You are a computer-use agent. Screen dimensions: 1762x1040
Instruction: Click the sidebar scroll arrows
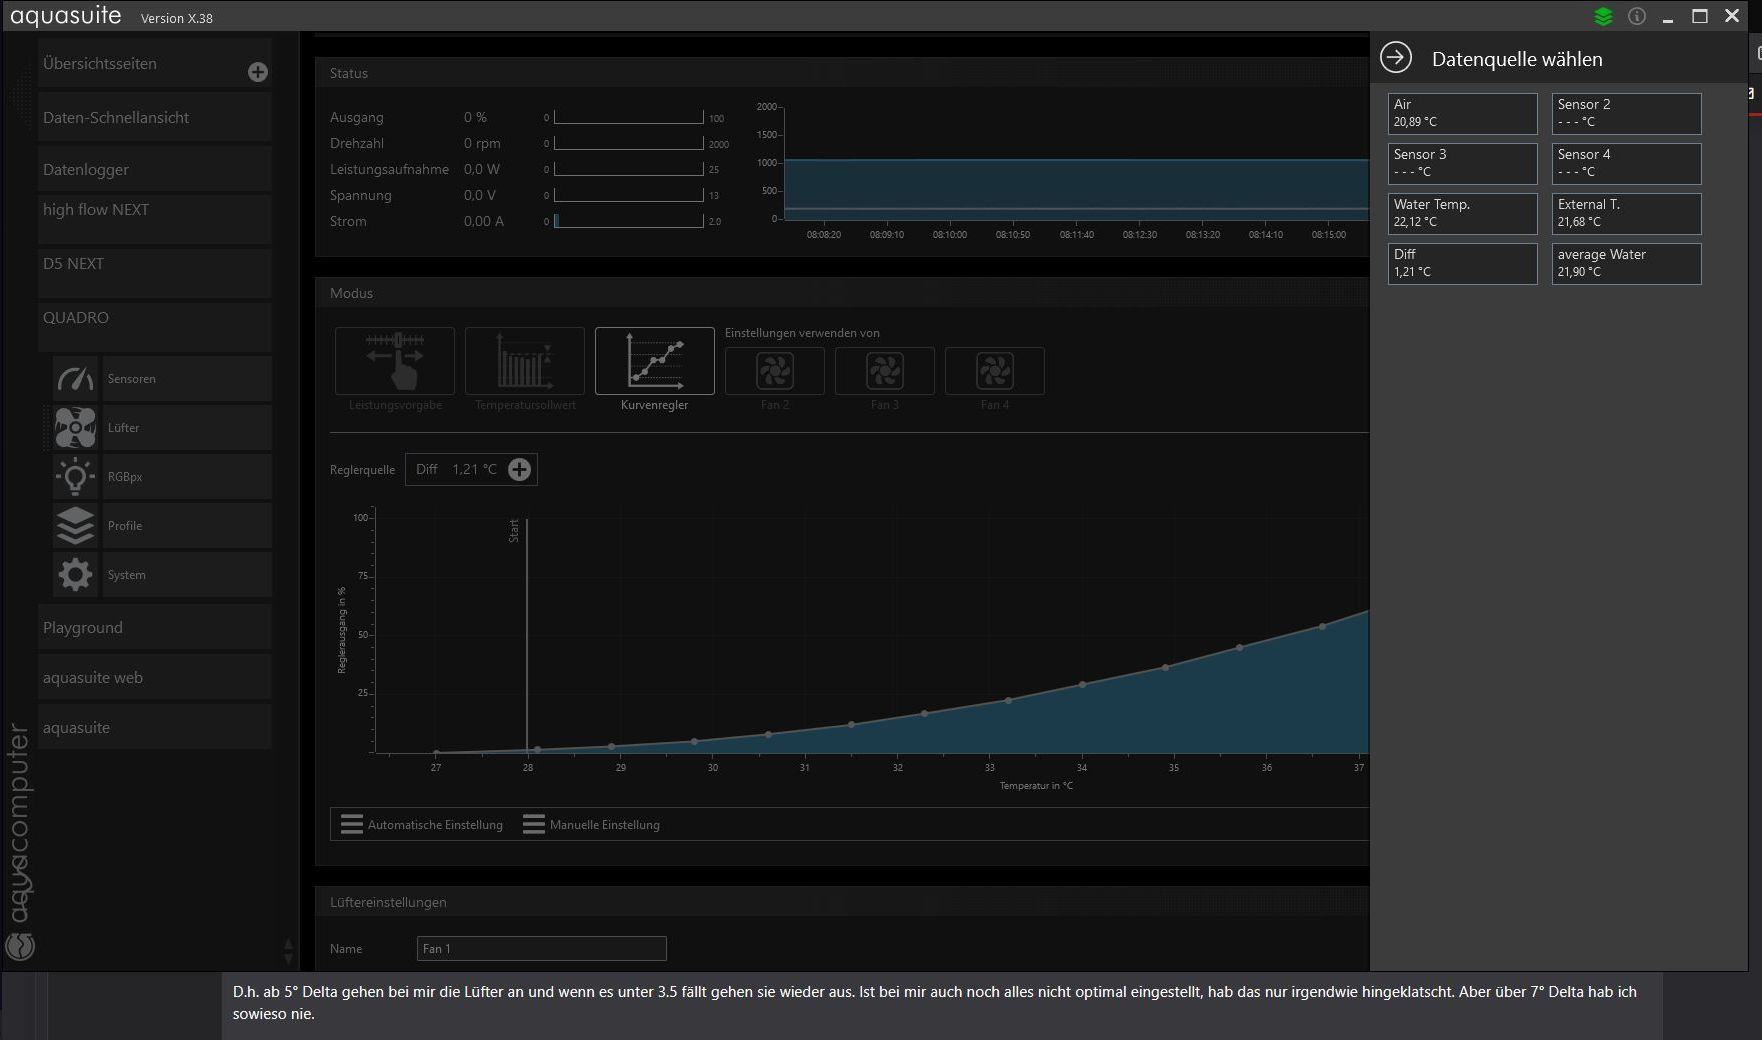click(289, 950)
